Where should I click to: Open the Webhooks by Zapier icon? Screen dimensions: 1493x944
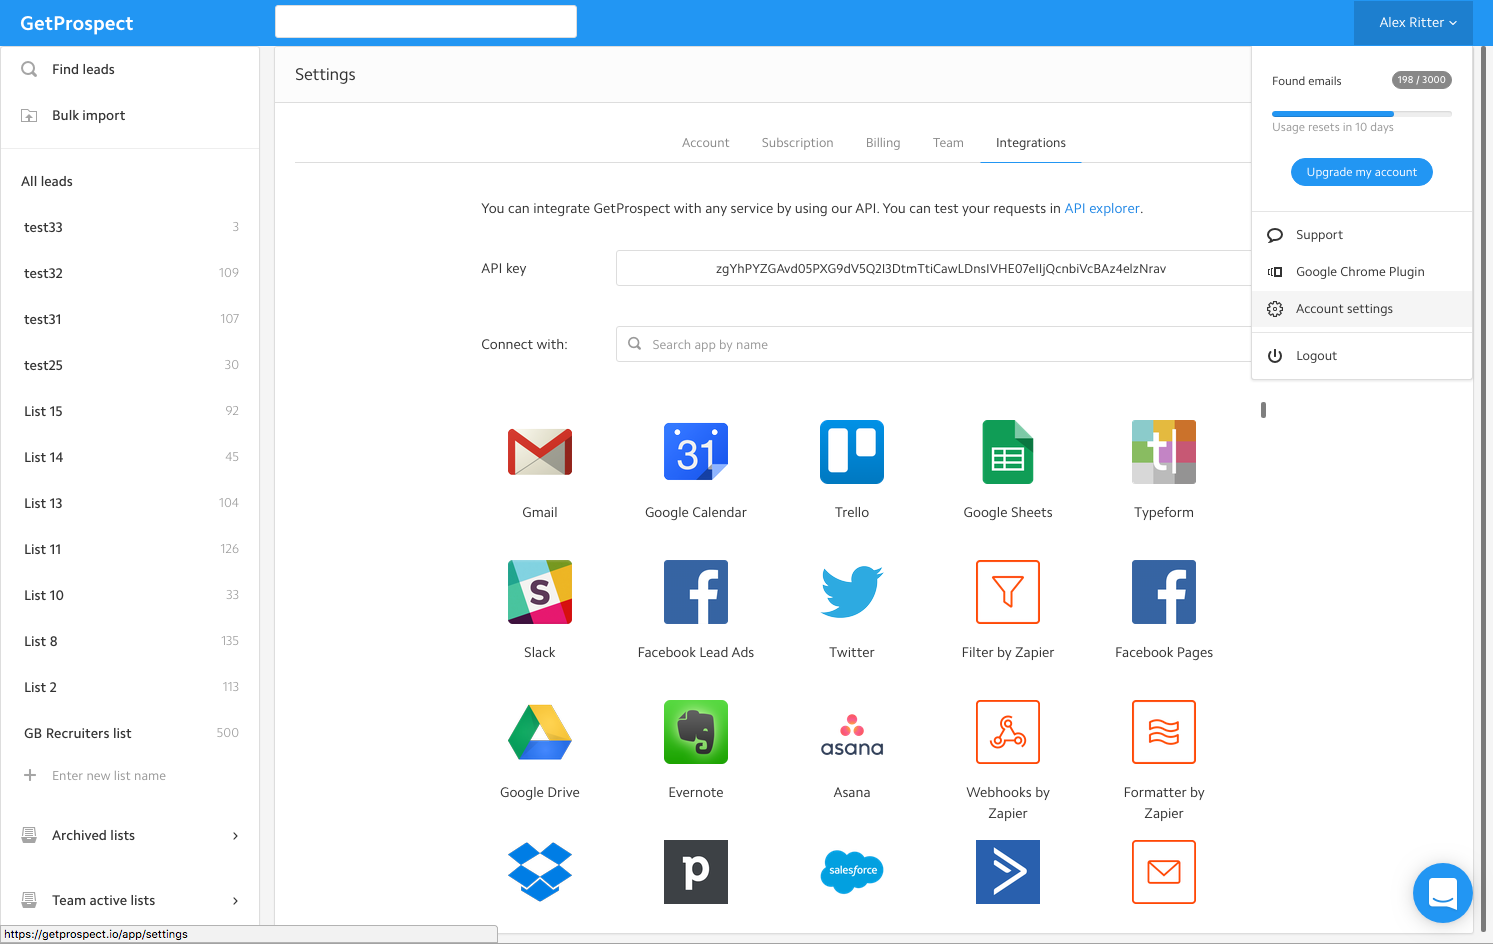tap(1008, 732)
